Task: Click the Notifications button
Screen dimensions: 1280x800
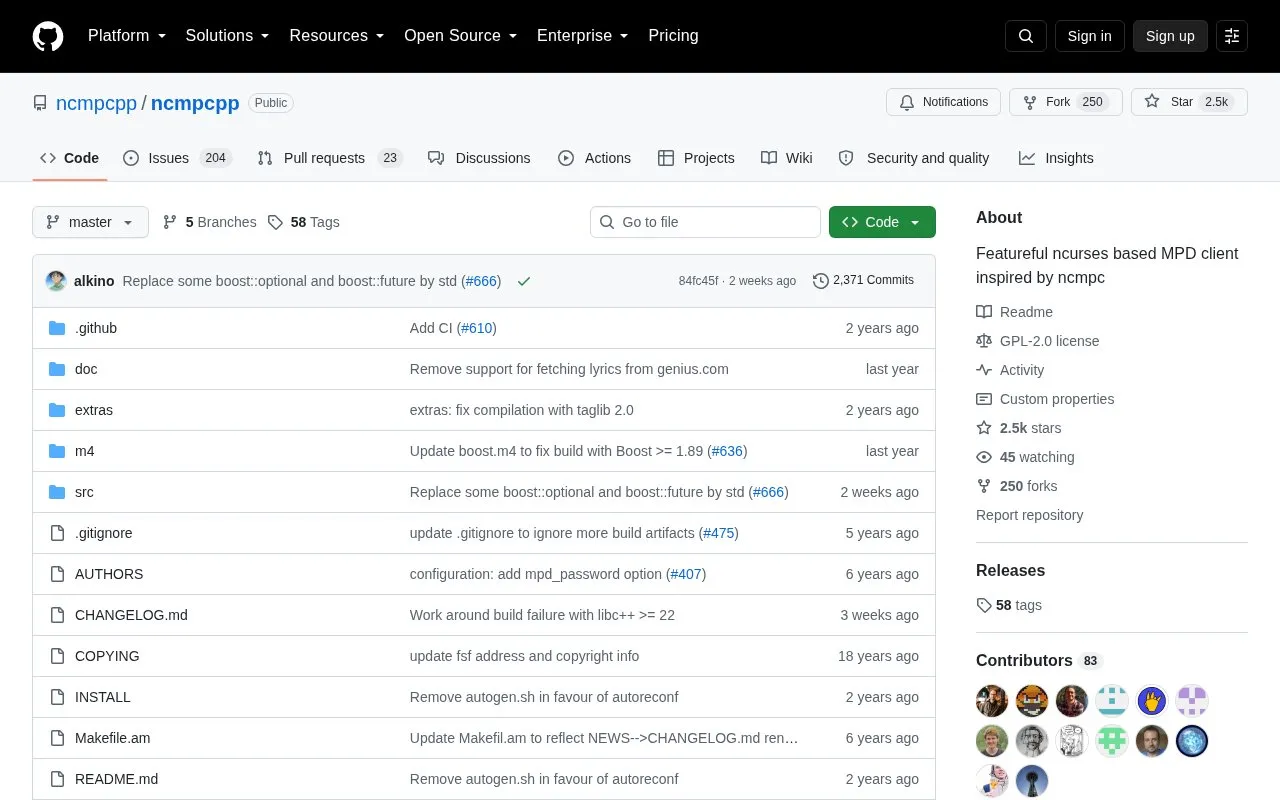Action: pyautogui.click(x=943, y=102)
